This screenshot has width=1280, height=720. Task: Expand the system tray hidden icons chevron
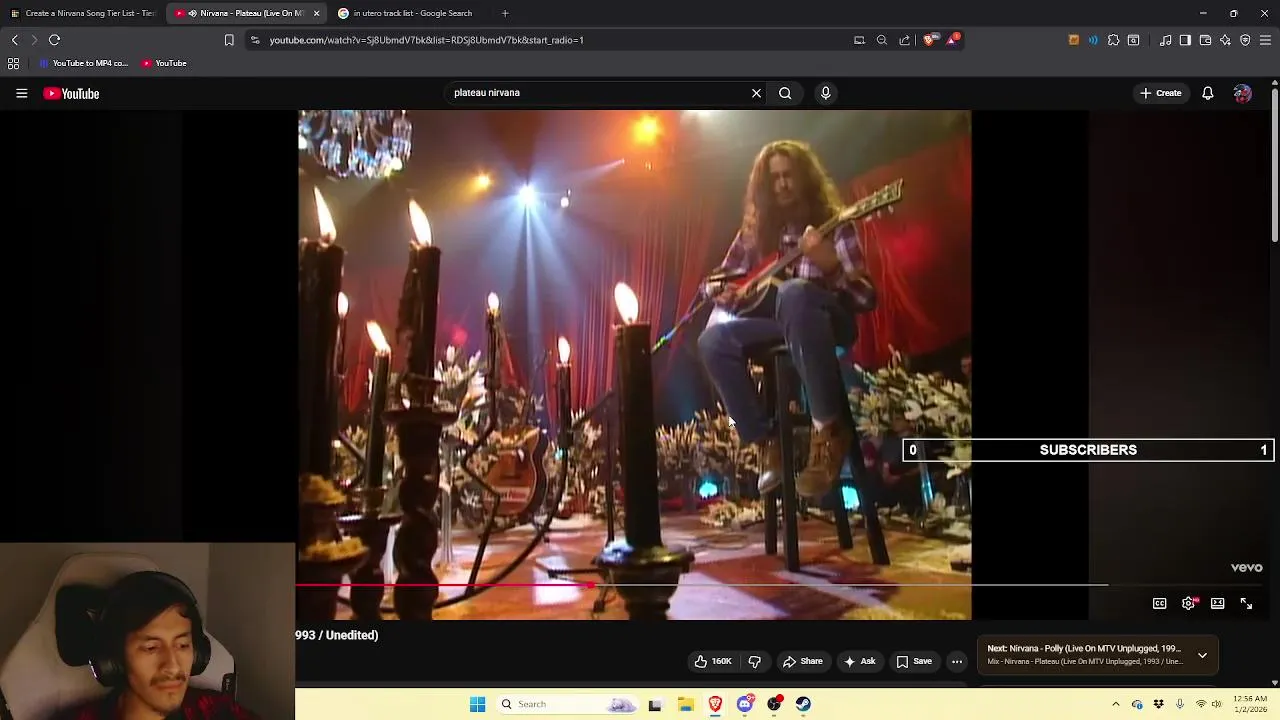point(1116,704)
